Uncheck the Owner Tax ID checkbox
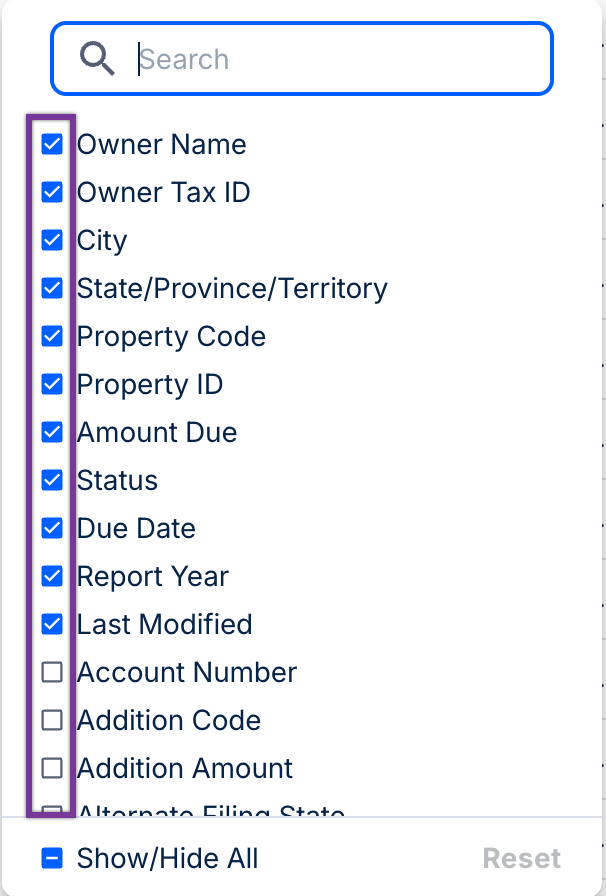This screenshot has width=606, height=896. pos(52,192)
